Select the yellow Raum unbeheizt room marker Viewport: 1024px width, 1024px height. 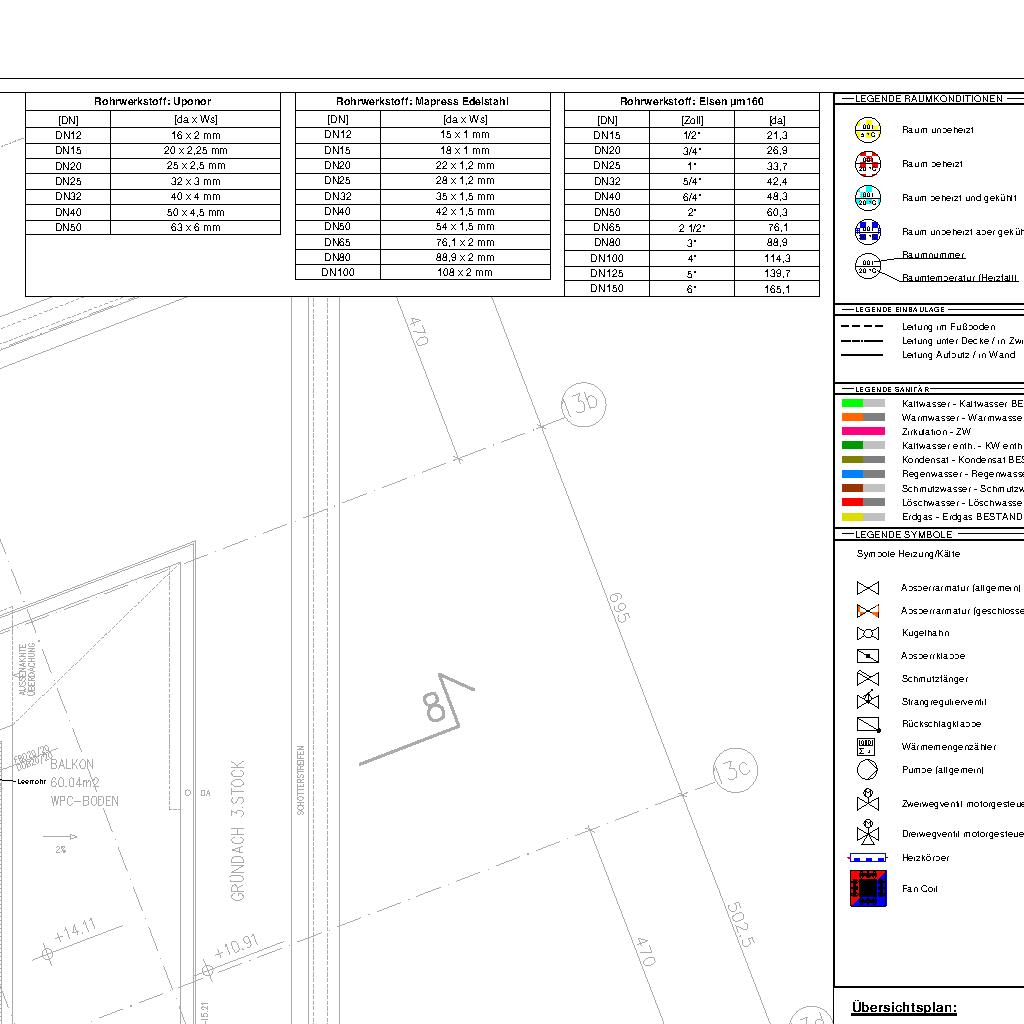(x=867, y=130)
